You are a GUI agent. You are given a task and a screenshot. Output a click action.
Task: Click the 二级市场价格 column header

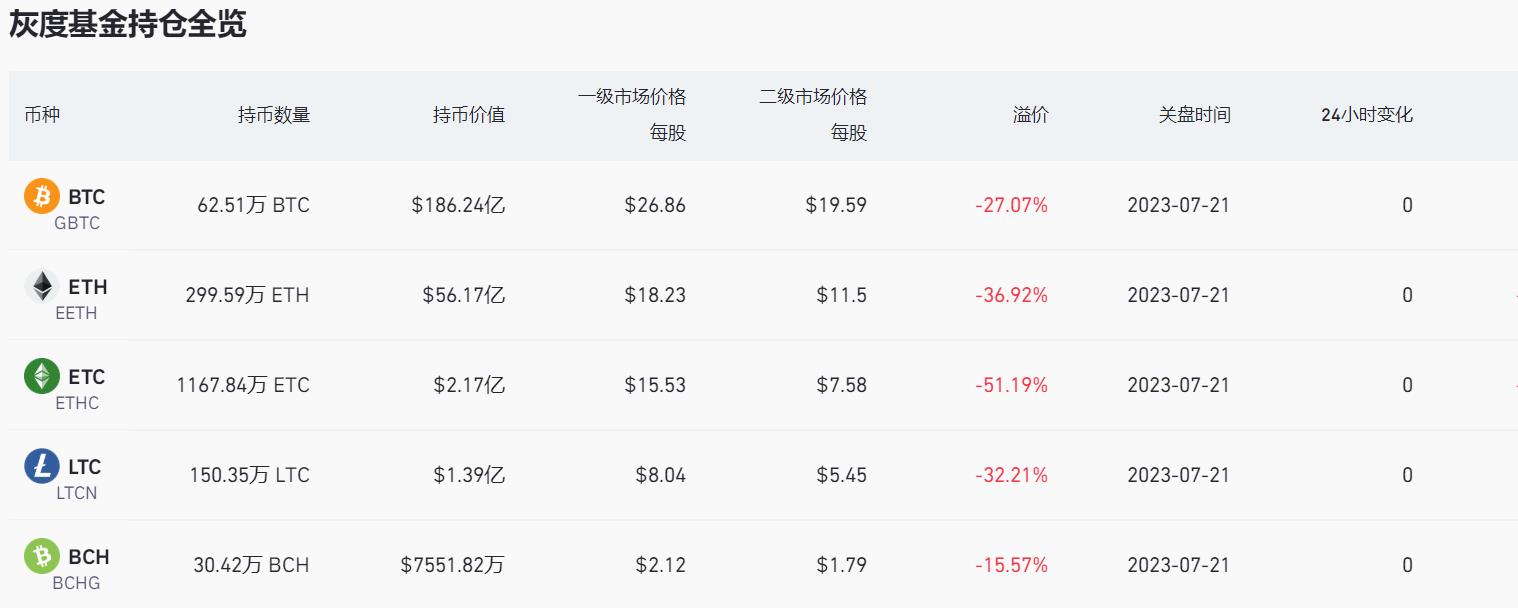(813, 97)
